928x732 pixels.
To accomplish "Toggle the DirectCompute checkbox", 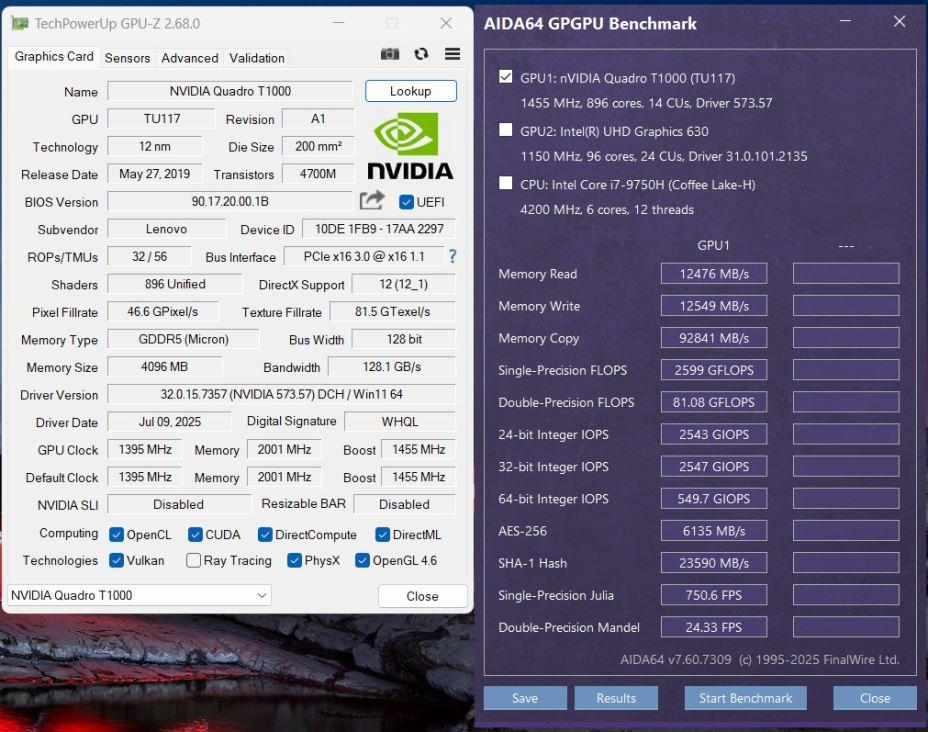I will pos(265,534).
